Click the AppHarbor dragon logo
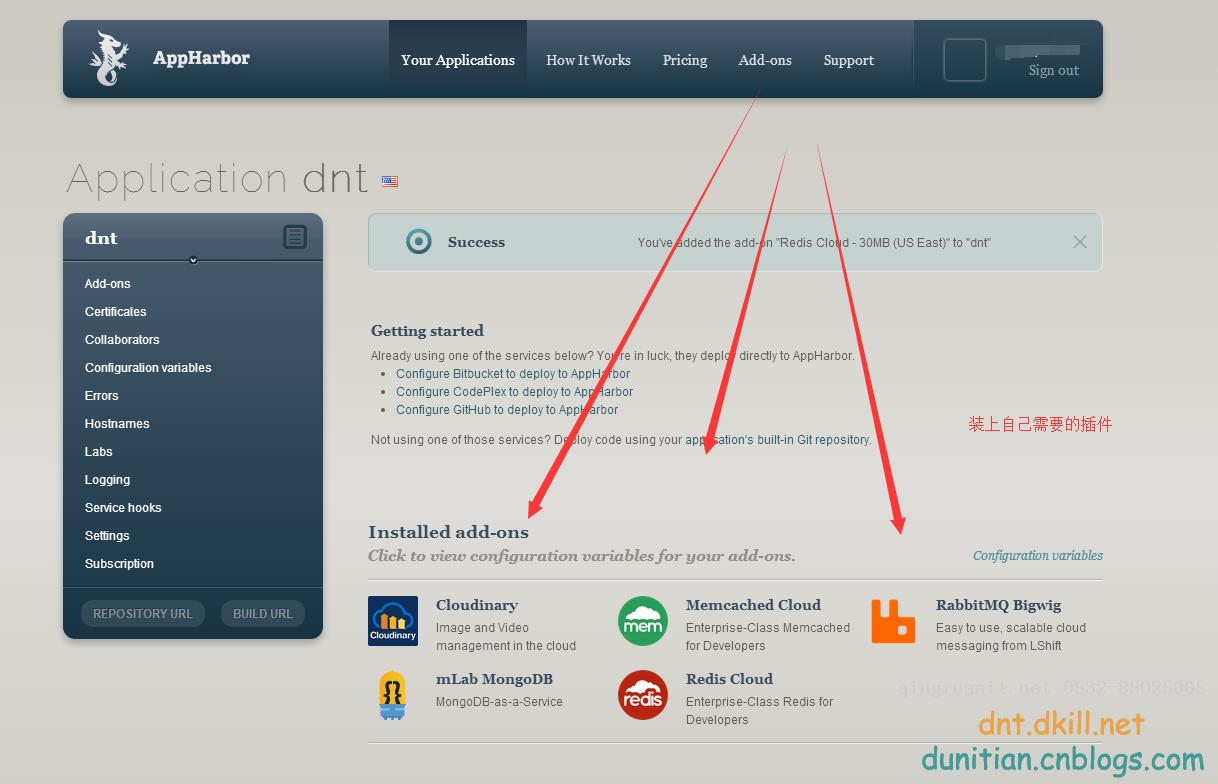 [x=109, y=59]
